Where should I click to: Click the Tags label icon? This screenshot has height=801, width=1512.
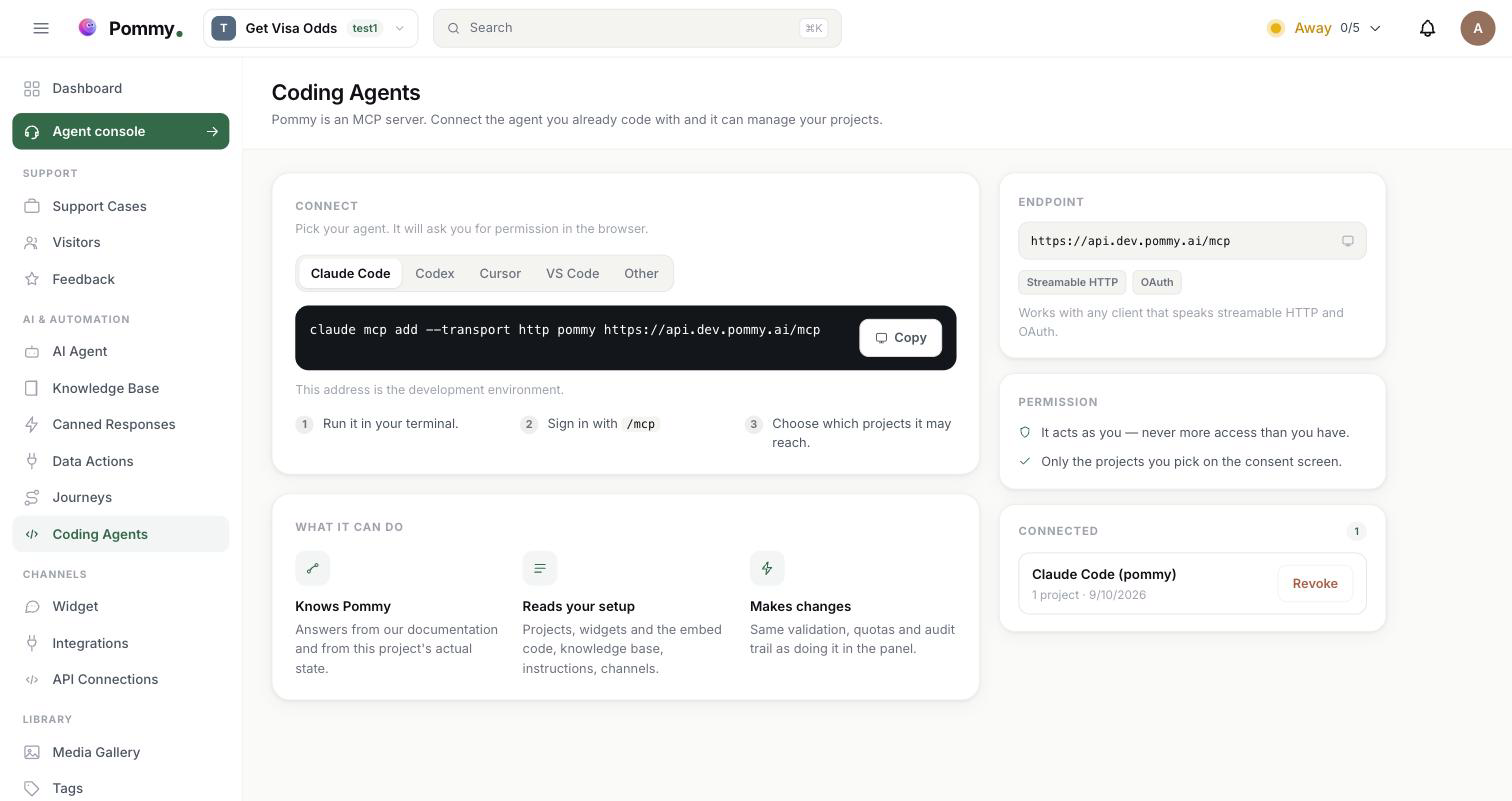click(x=32, y=789)
